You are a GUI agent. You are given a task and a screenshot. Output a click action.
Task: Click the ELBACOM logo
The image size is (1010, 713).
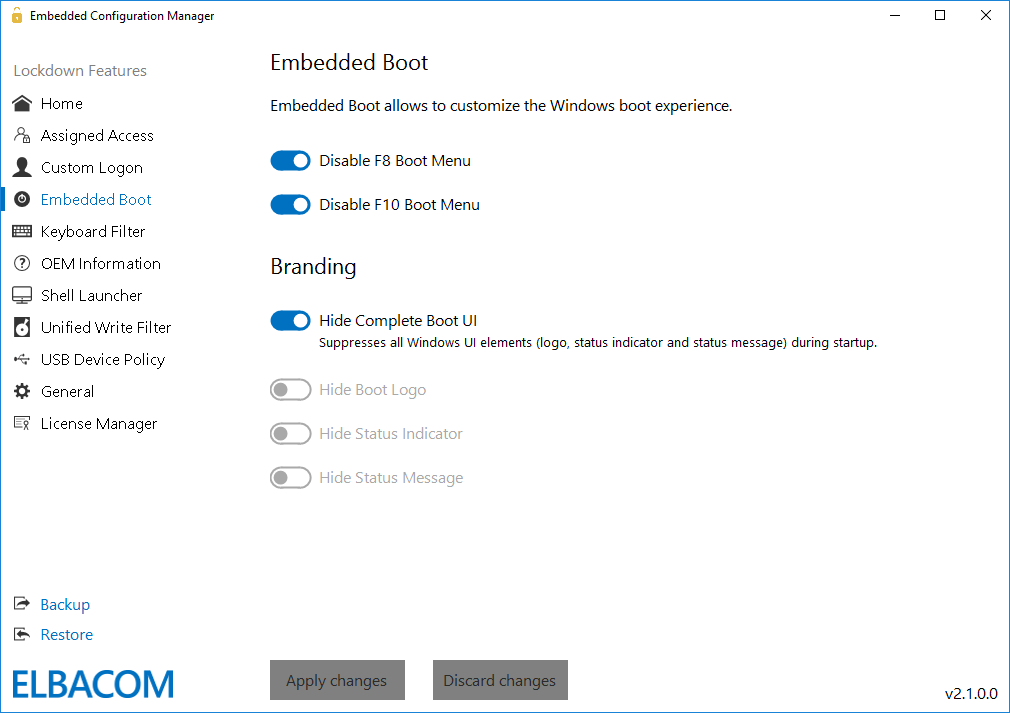92,684
